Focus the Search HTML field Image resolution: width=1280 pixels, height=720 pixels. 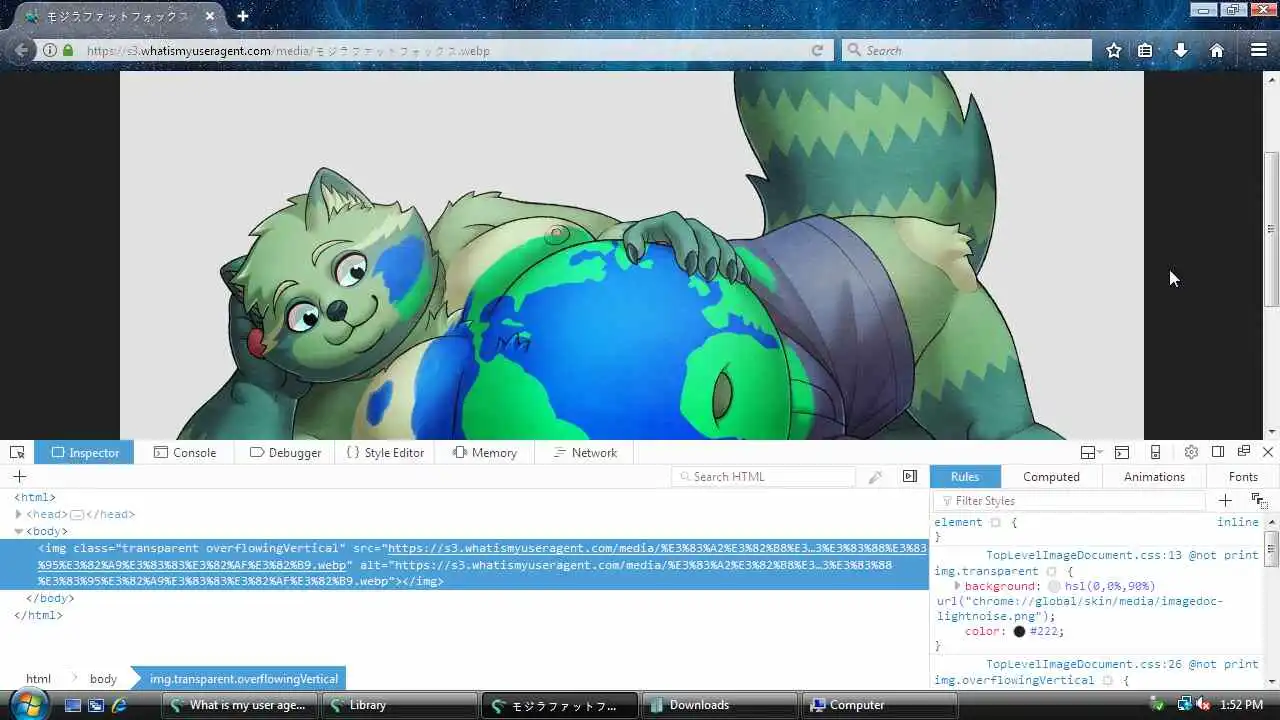[x=763, y=477]
